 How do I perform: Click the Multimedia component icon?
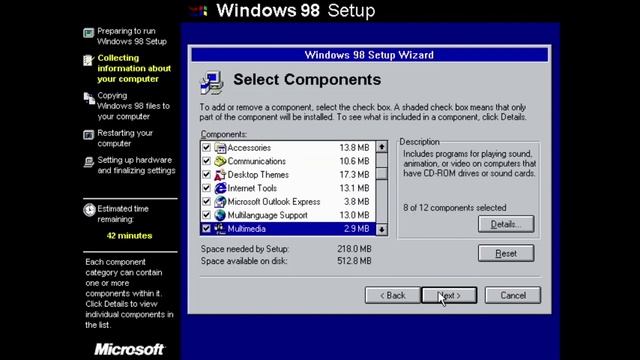pos(220,229)
